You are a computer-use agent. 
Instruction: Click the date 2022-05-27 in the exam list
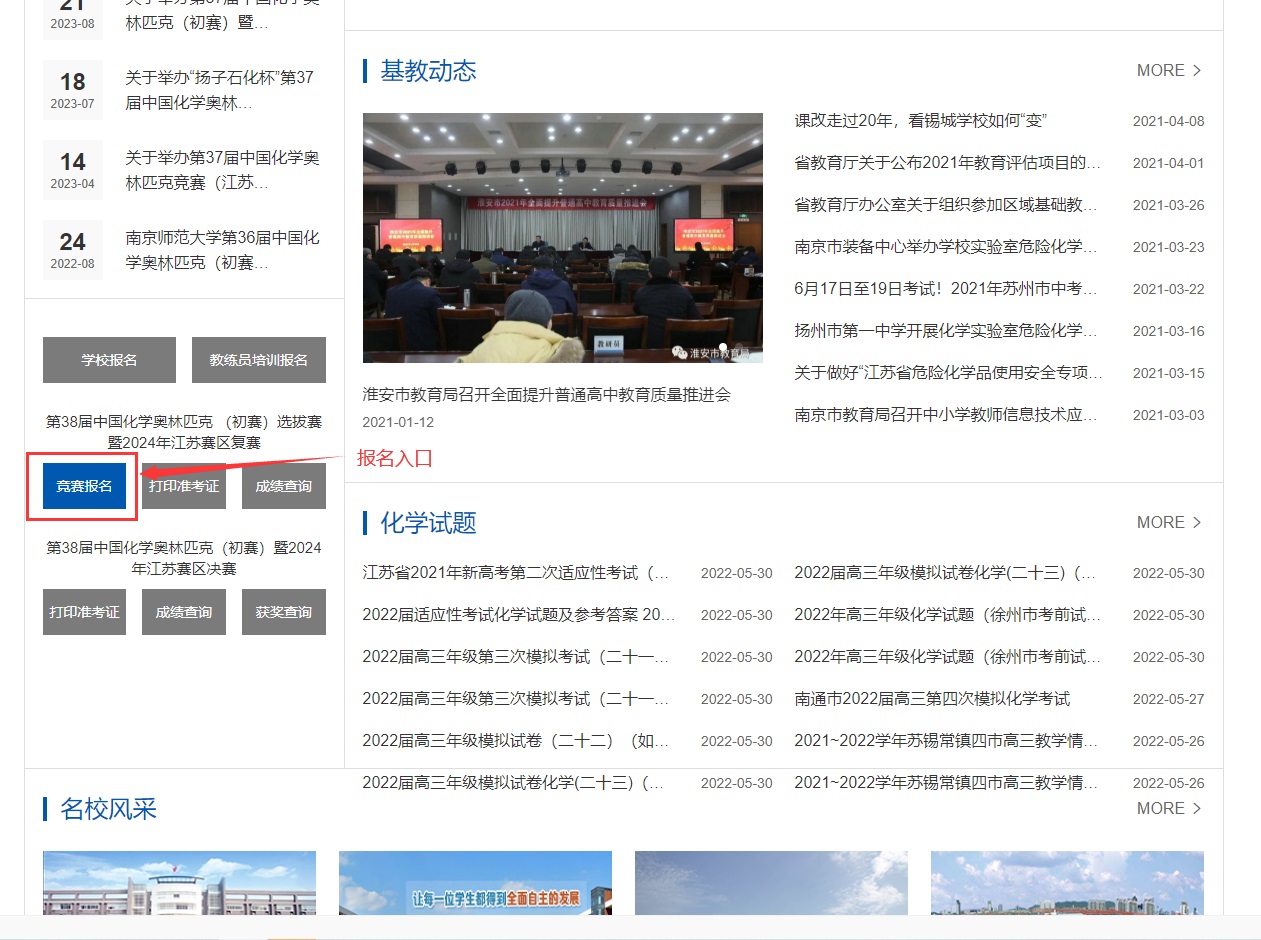1169,699
